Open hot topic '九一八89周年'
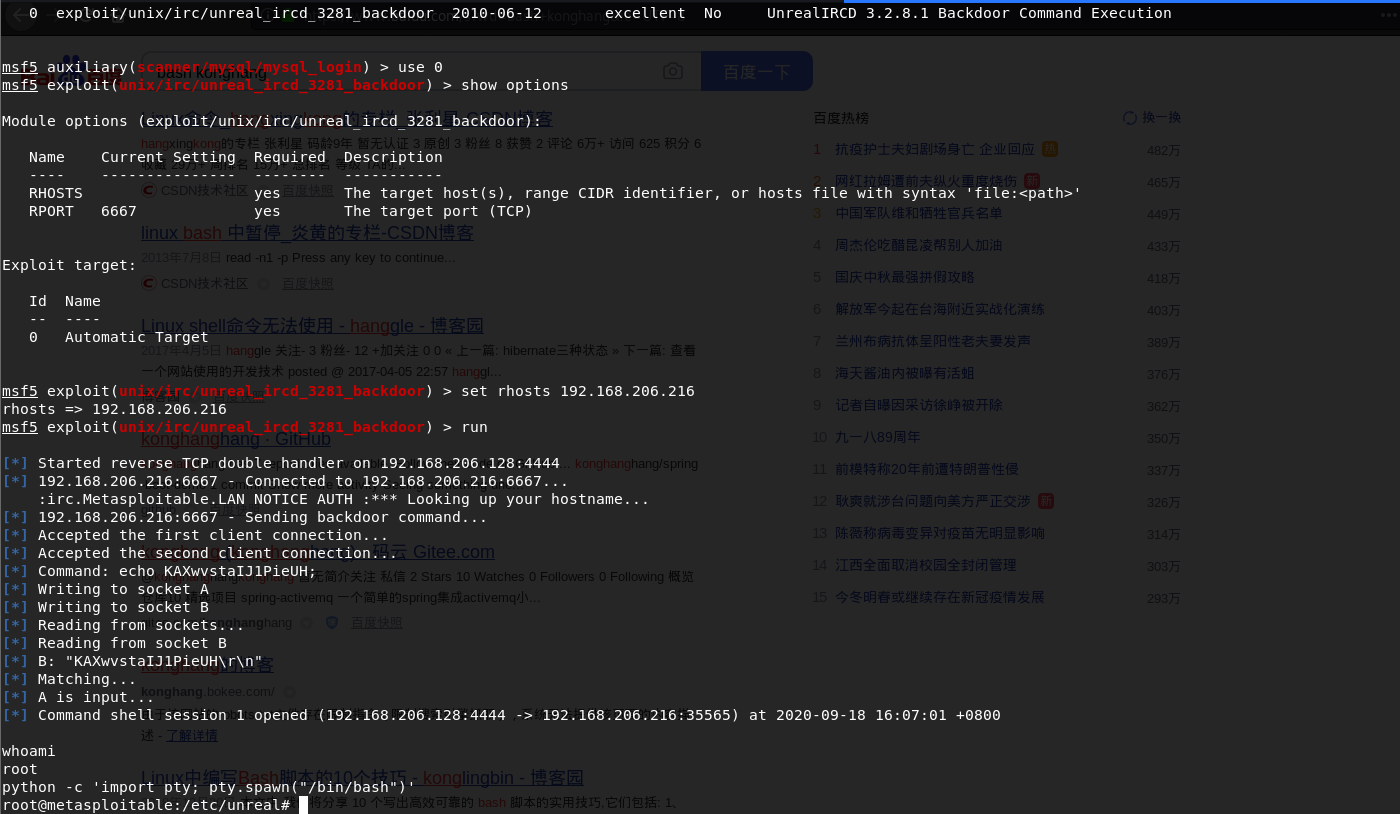1400x814 pixels. coord(878,437)
